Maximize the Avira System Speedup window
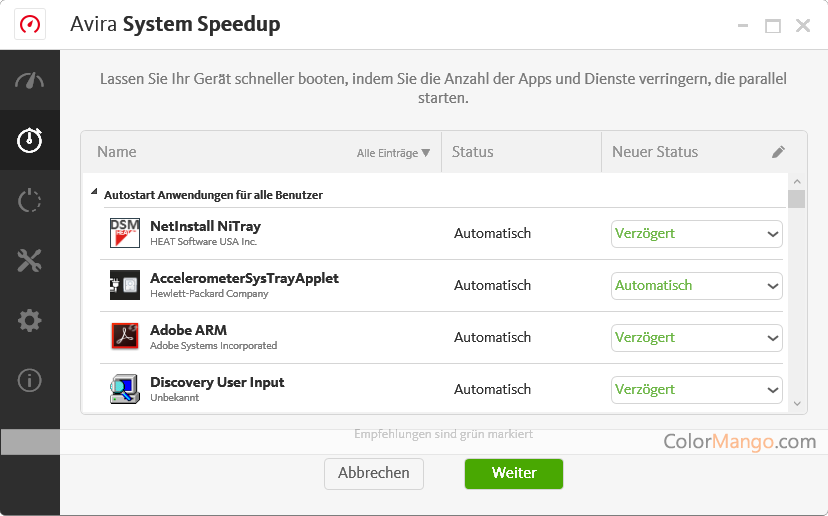The image size is (828, 516). tap(773, 25)
